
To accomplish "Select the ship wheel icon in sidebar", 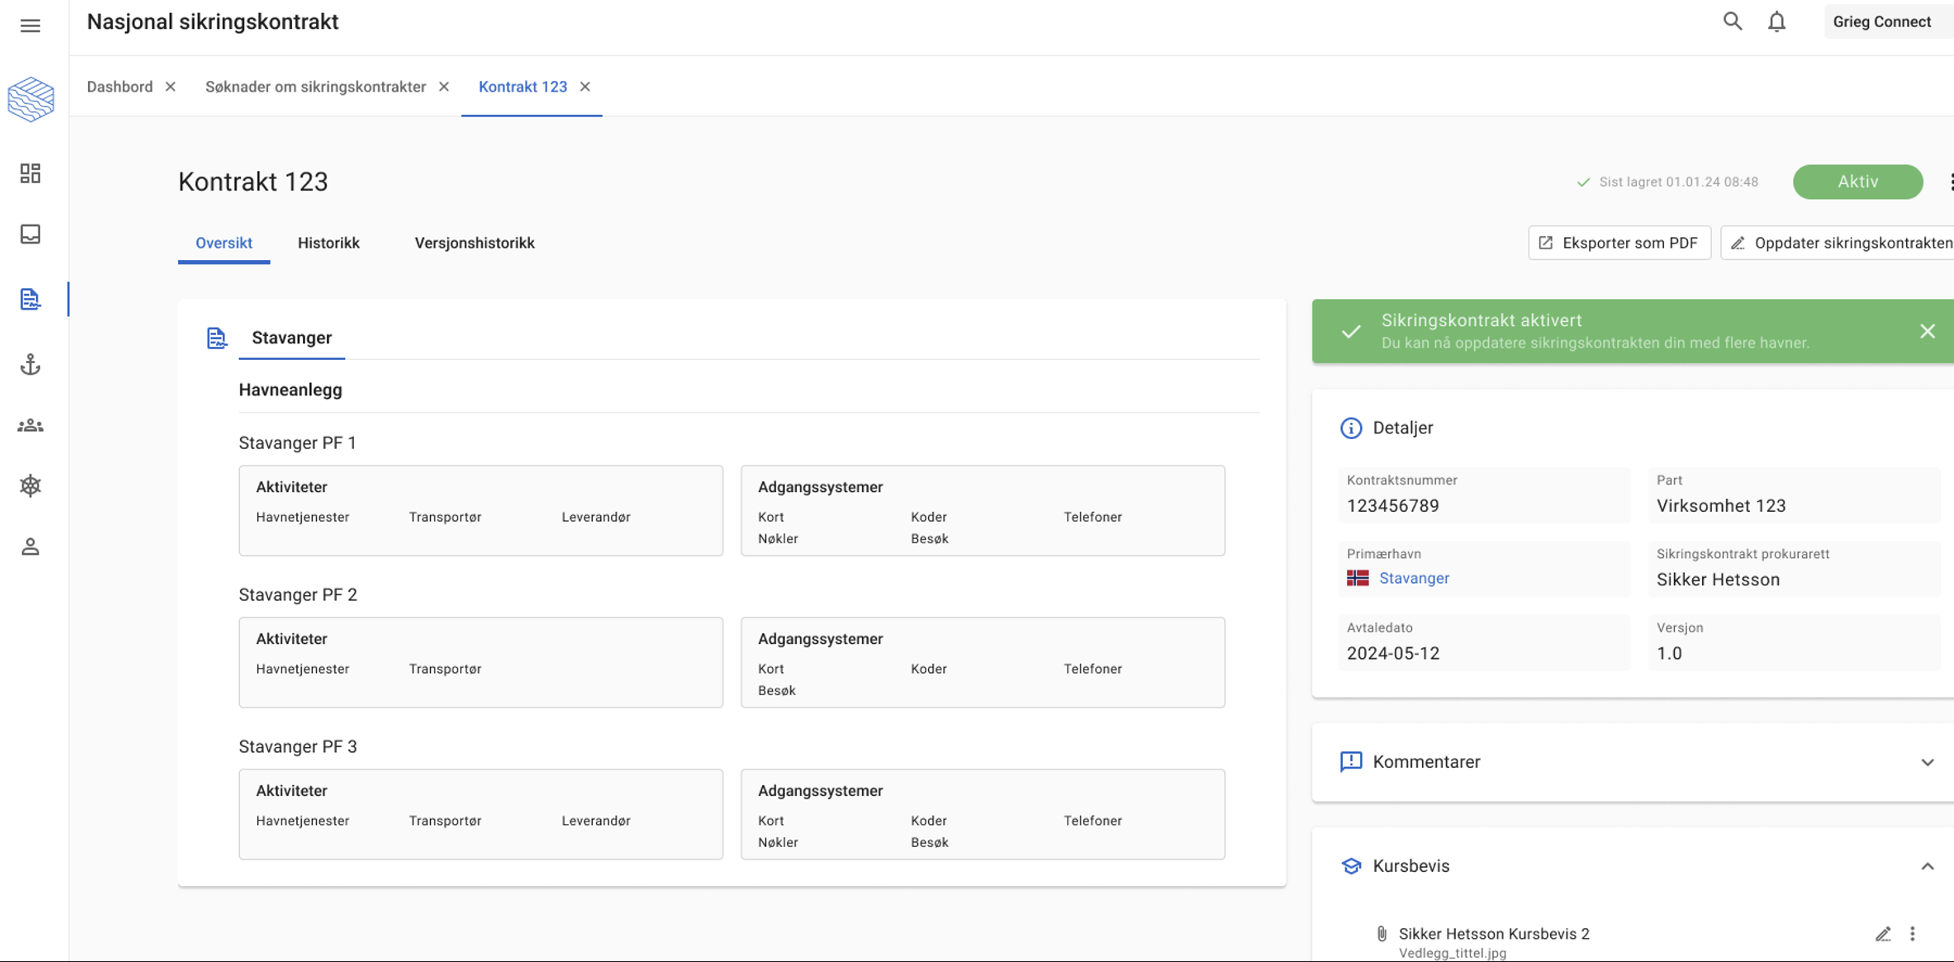I will coord(30,486).
